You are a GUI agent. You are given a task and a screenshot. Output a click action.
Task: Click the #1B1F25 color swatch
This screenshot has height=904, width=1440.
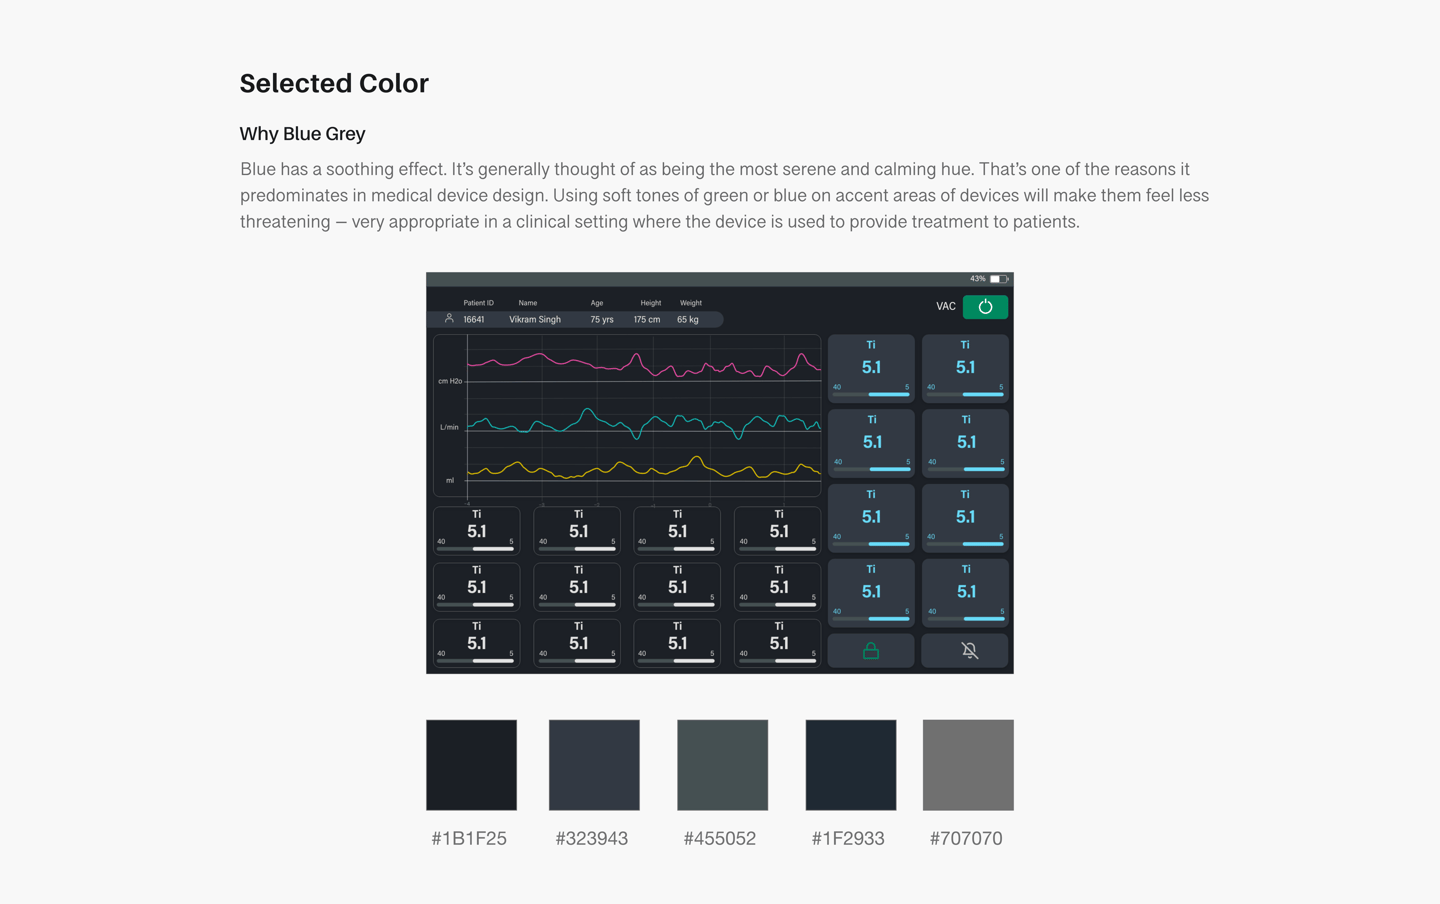471,765
